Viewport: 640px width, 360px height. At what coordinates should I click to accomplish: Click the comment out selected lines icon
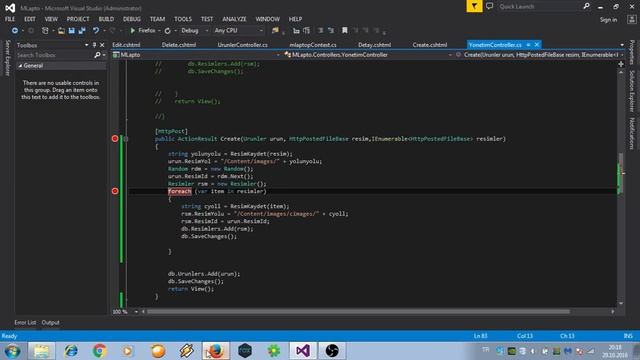pyautogui.click(x=320, y=31)
